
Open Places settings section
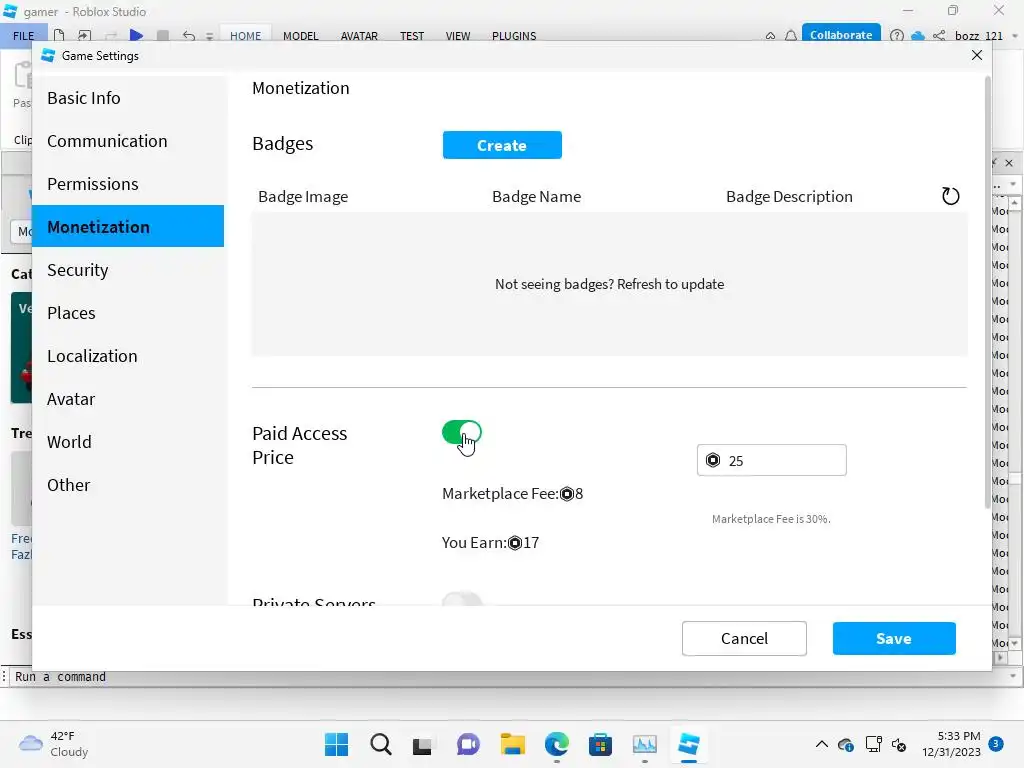[128, 313]
